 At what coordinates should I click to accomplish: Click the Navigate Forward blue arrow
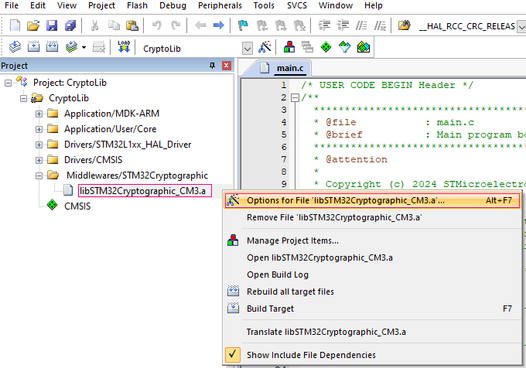[x=218, y=25]
